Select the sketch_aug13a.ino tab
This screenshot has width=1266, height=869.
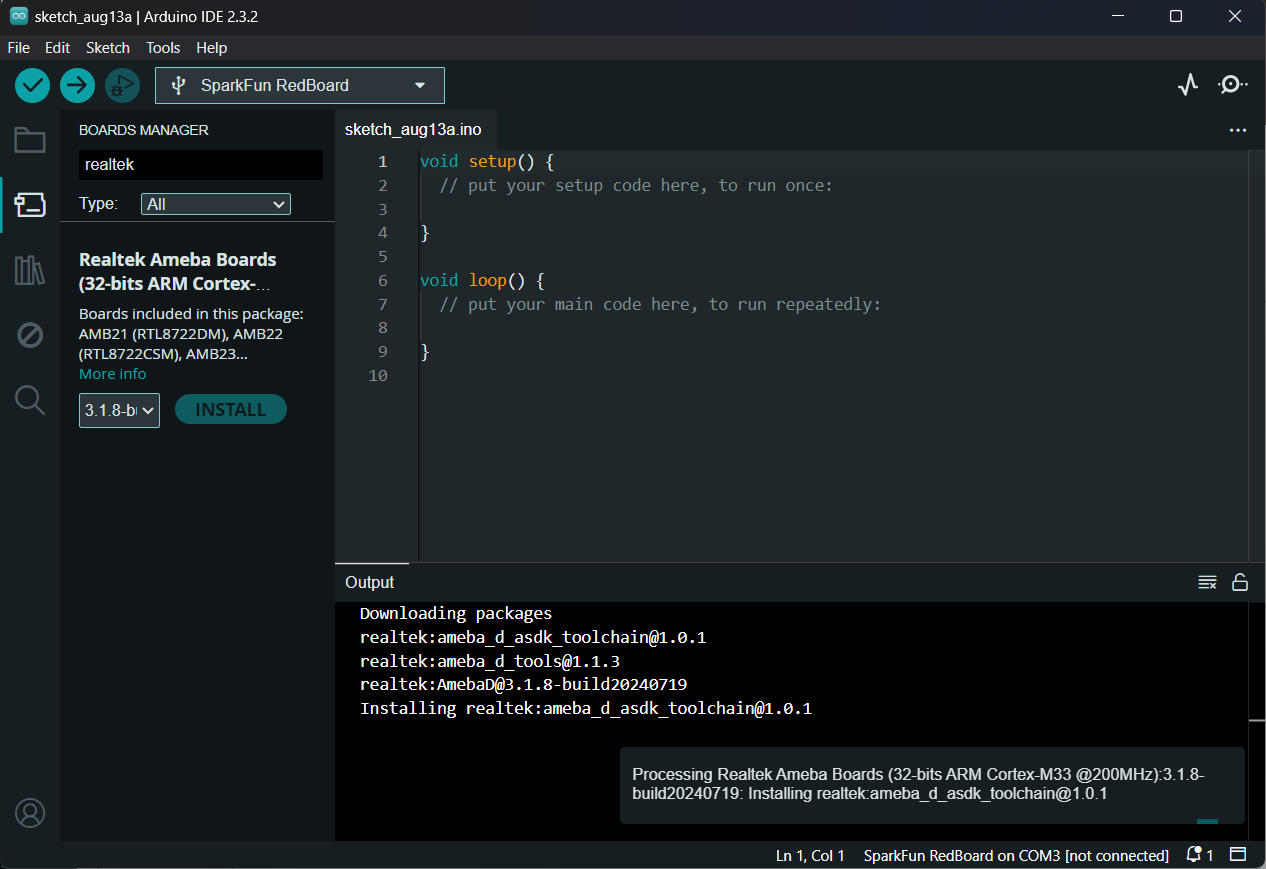413,130
